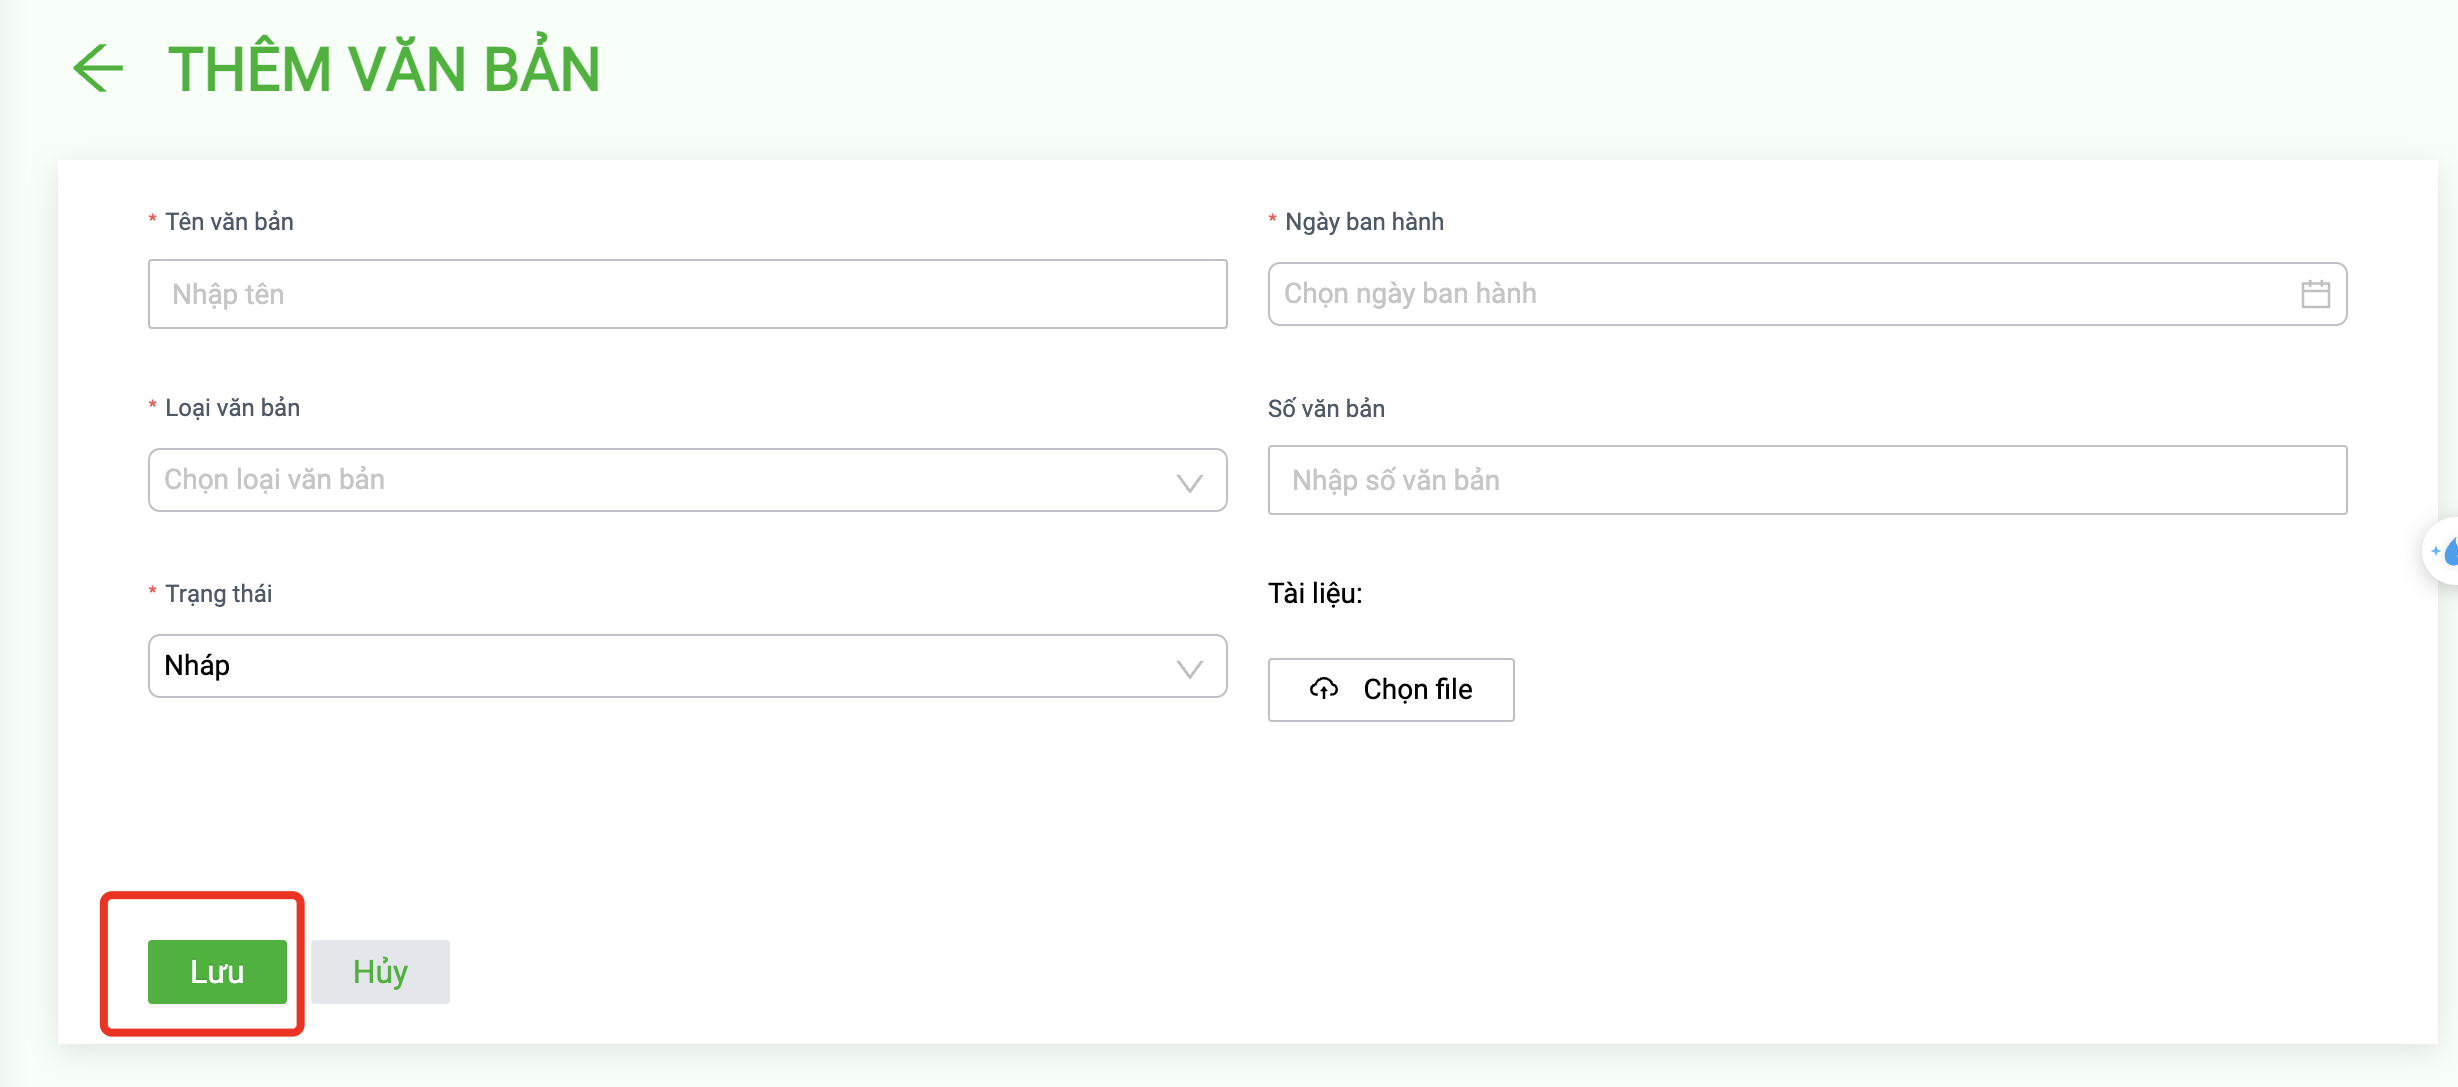Click the cloud upload icon

pyautogui.click(x=1324, y=689)
